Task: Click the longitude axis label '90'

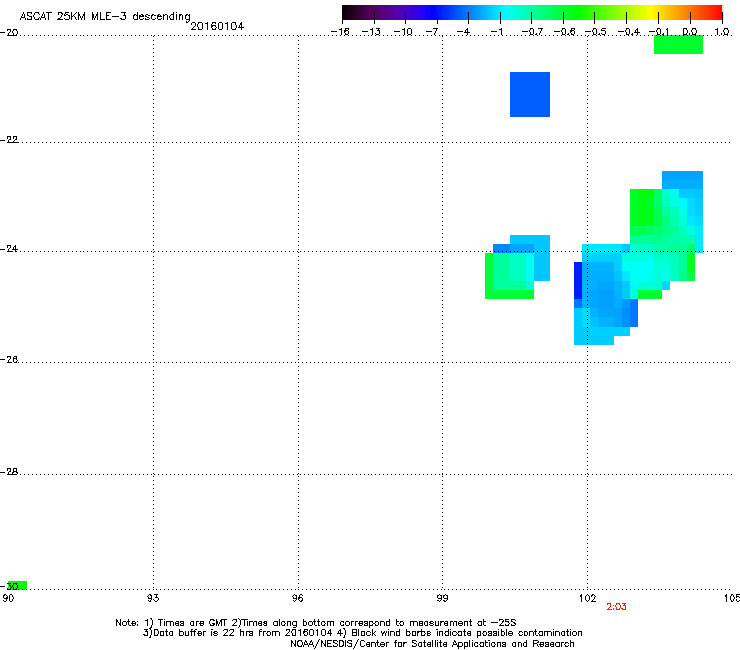Action: [x=8, y=599]
